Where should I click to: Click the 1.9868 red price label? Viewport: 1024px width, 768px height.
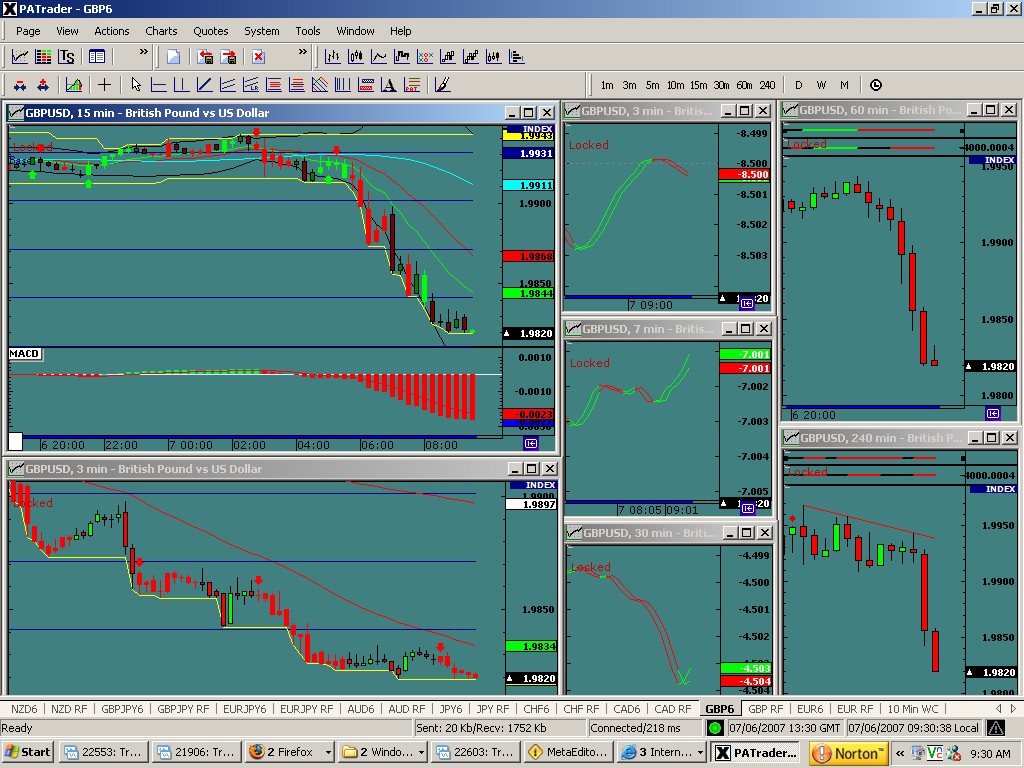point(529,256)
